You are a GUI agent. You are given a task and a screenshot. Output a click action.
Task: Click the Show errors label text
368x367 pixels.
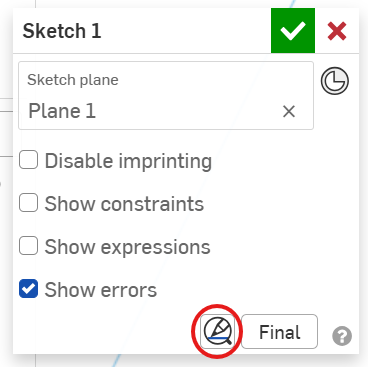(101, 290)
